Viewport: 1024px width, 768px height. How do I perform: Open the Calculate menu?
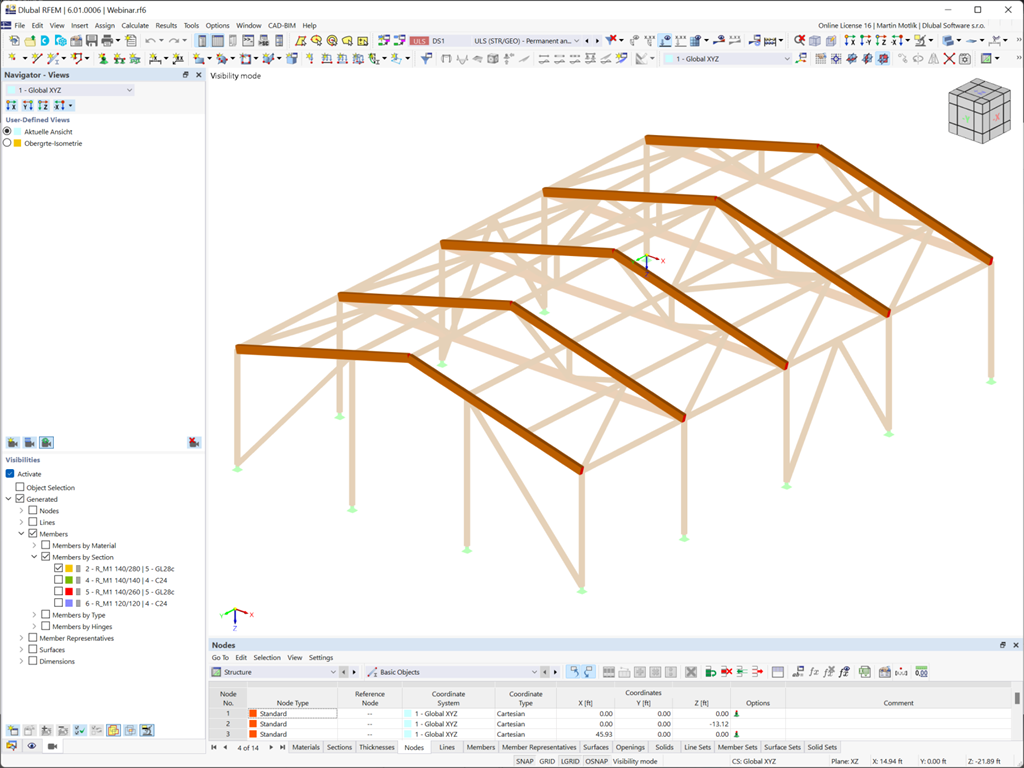pos(135,25)
